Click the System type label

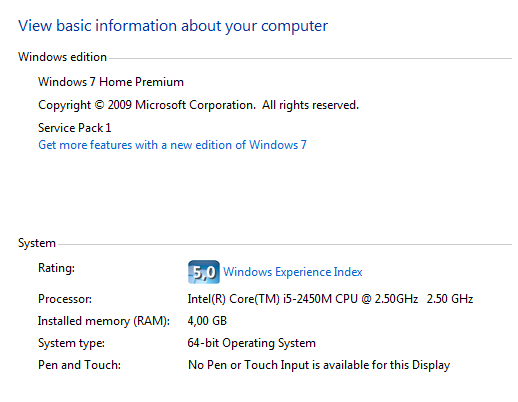(x=71, y=343)
